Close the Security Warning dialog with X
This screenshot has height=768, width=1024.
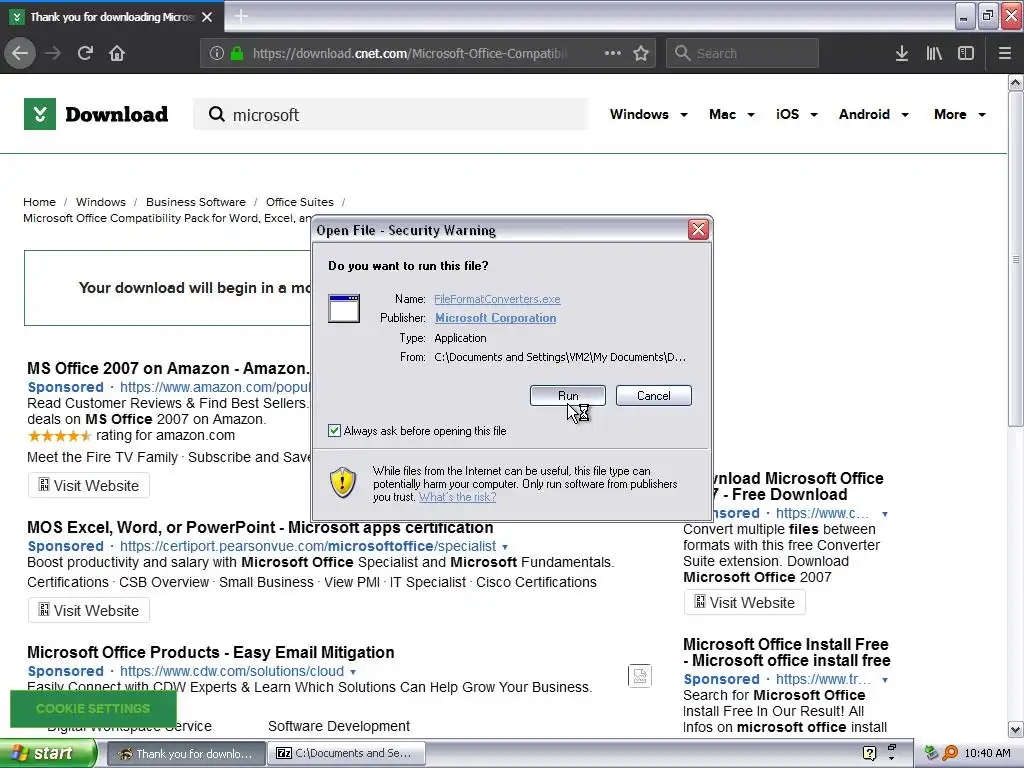[698, 229]
